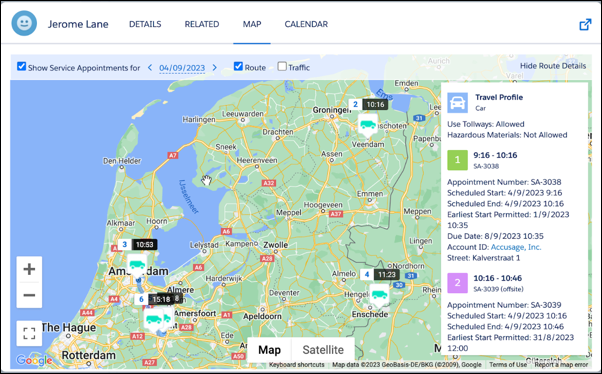
Task: Click Due Date: 8/9/2023 10:35 text
Action: (495, 236)
